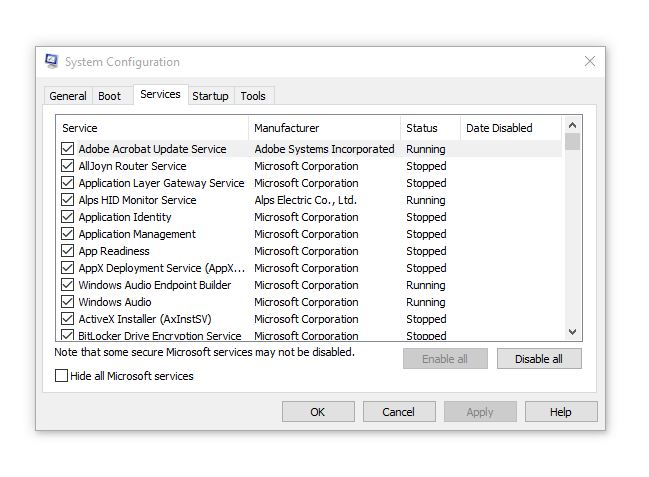Open Help for System Configuration

(560, 412)
